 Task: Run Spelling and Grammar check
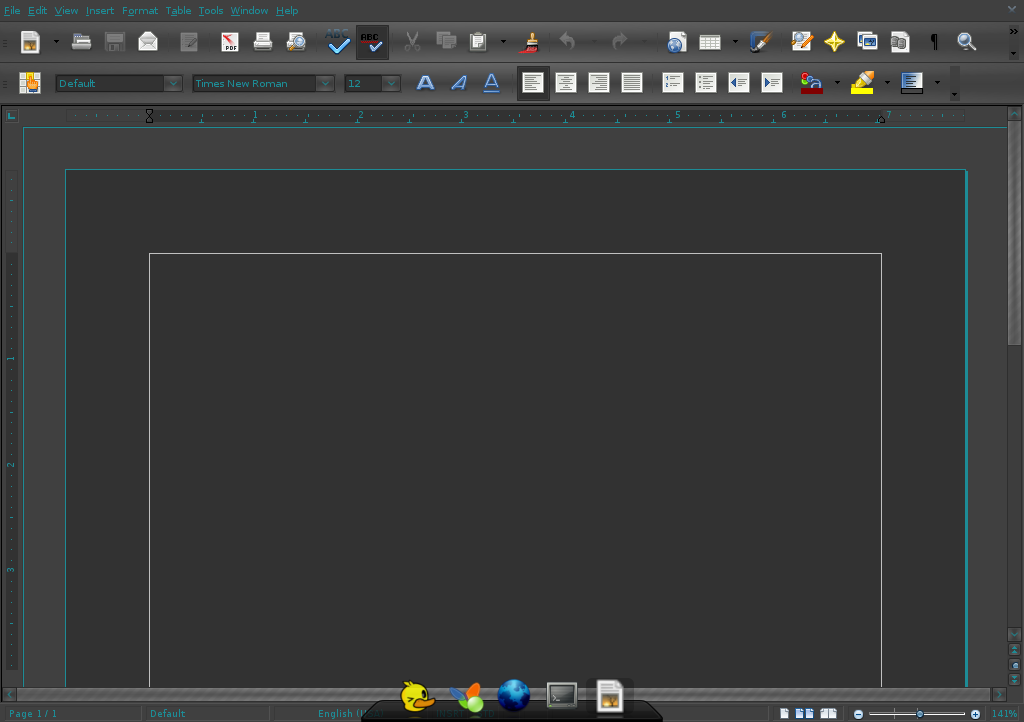339,42
